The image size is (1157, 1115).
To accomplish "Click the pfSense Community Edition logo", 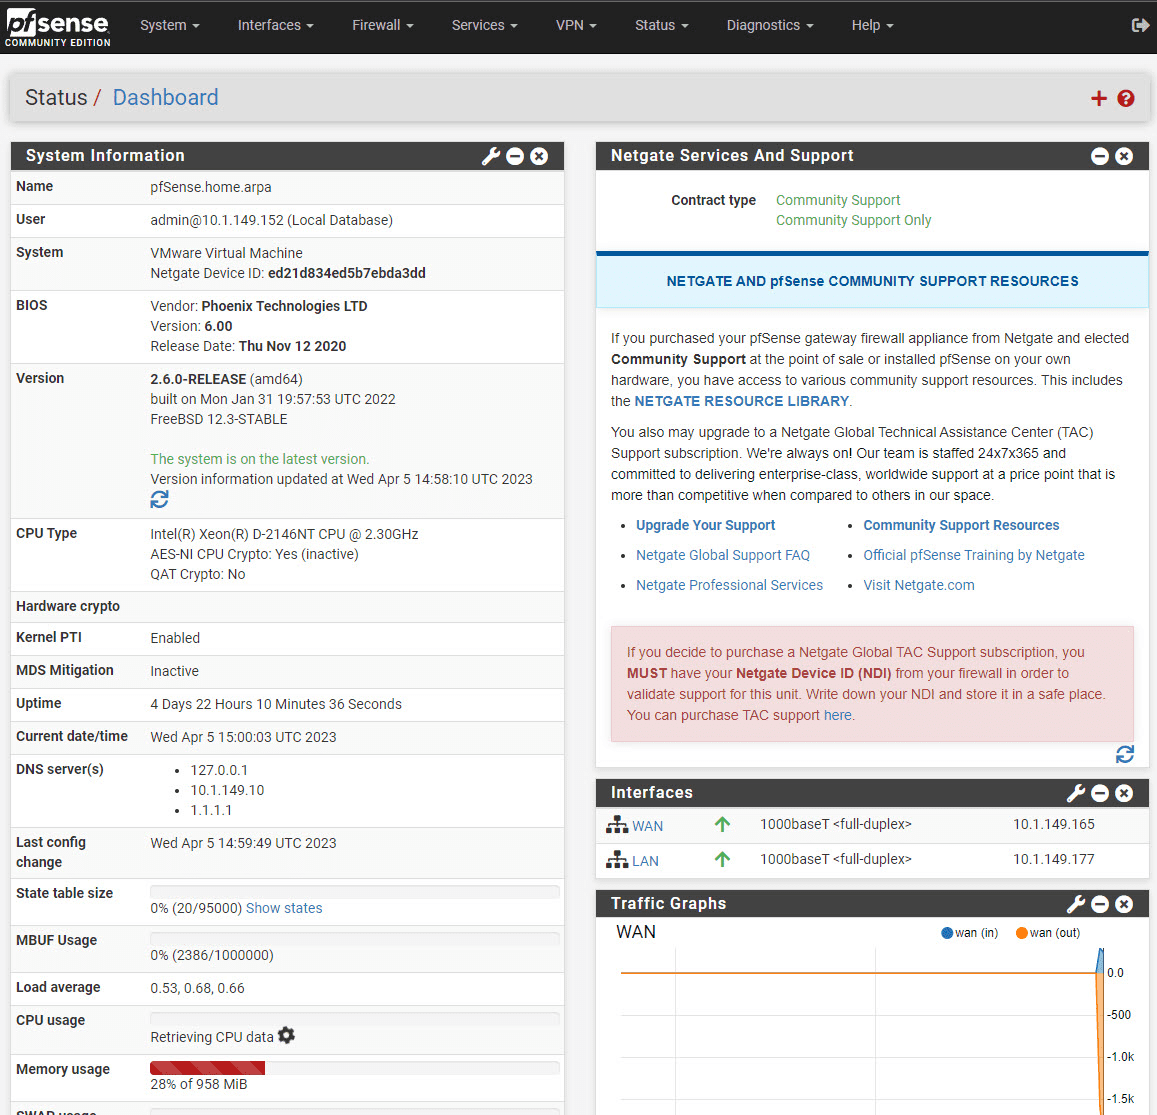I will pos(58,28).
